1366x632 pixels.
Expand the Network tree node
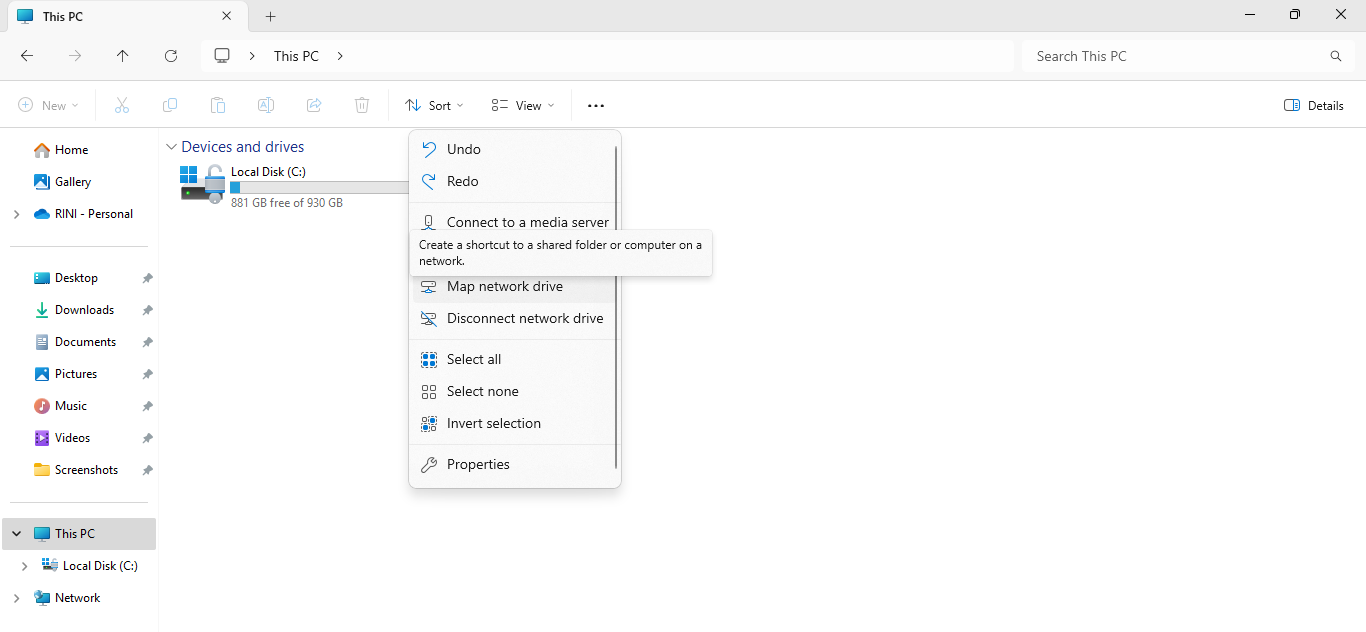coord(16,598)
